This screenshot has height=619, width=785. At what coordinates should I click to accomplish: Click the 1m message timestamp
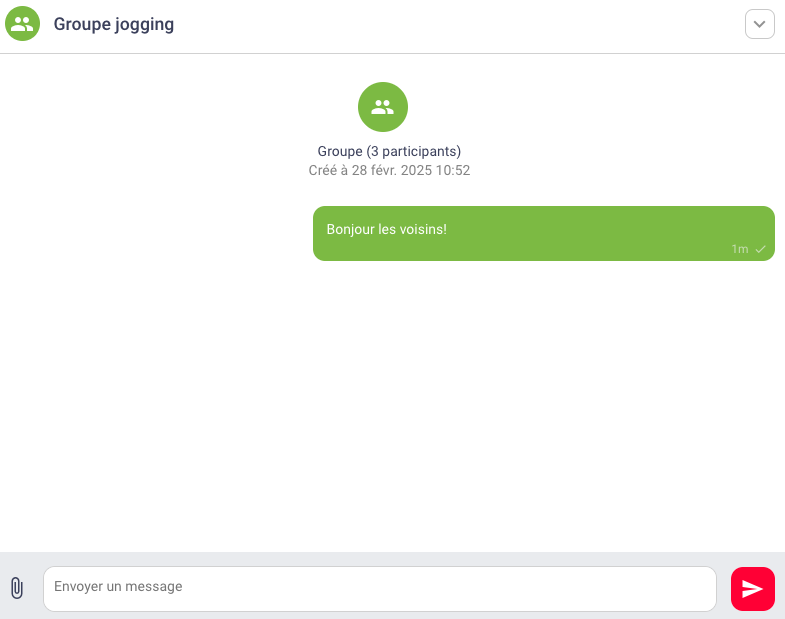[739, 249]
